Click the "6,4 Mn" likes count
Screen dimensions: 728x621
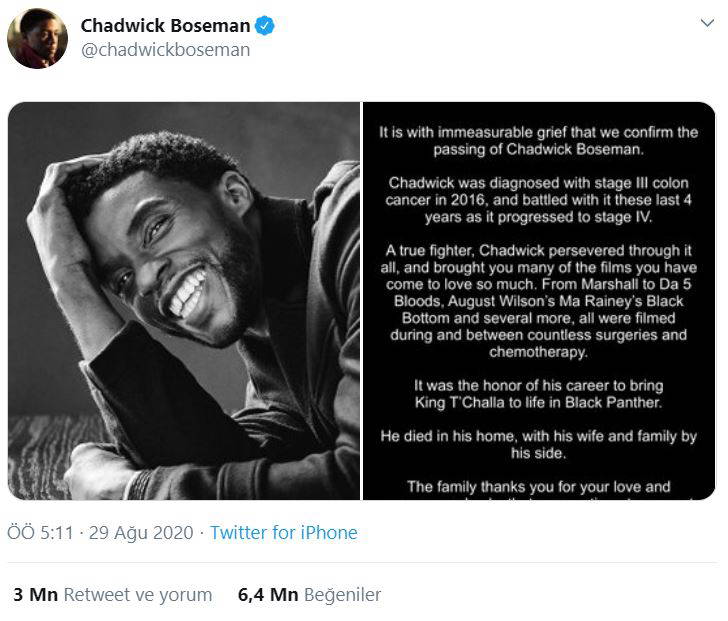267,594
